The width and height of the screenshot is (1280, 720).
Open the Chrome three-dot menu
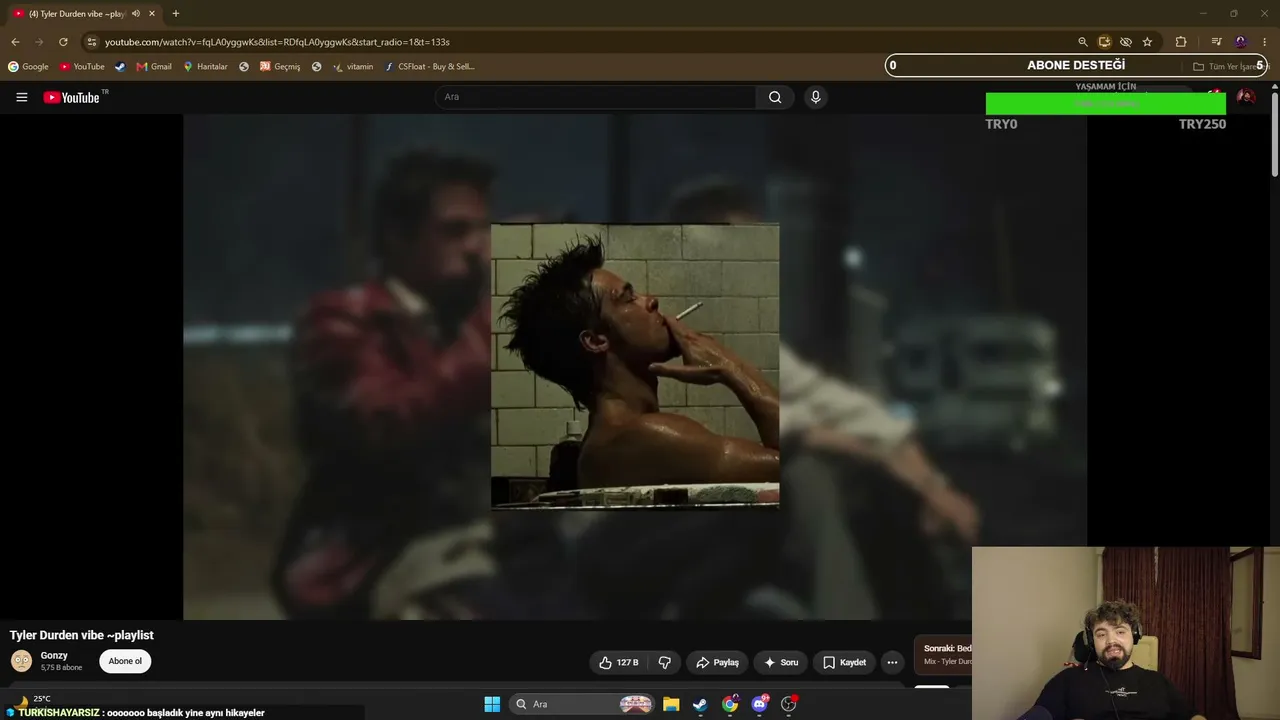point(1265,42)
